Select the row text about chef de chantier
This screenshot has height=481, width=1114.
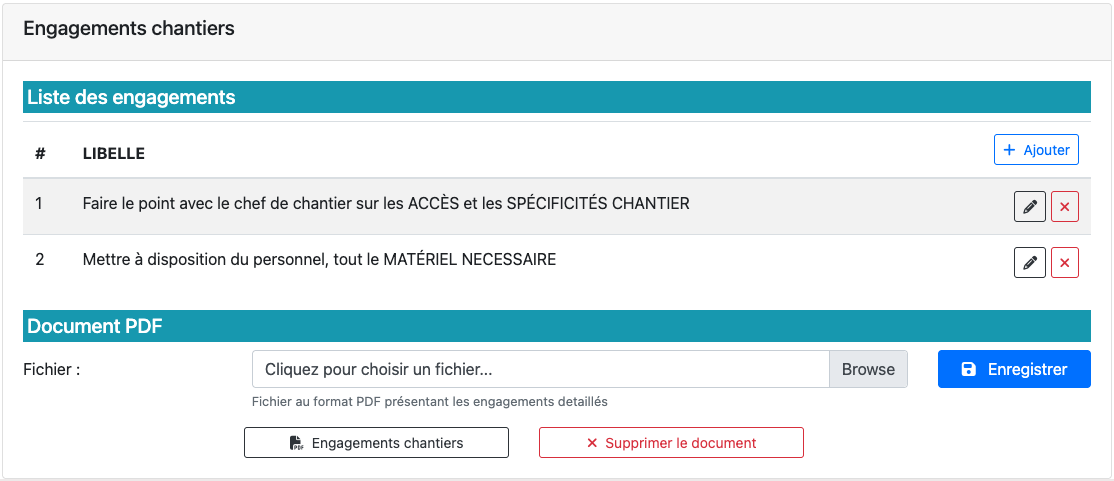[x=386, y=204]
